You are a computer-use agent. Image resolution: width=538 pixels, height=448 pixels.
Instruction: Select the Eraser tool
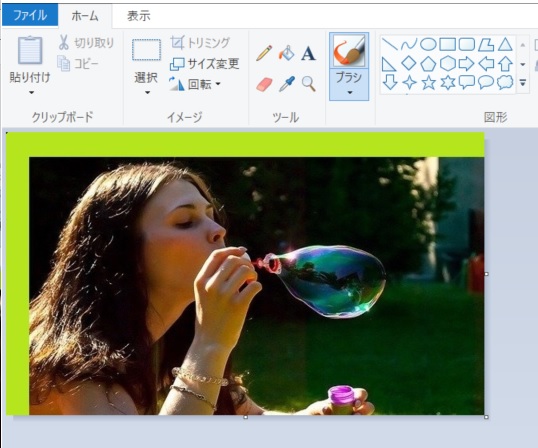tap(264, 84)
